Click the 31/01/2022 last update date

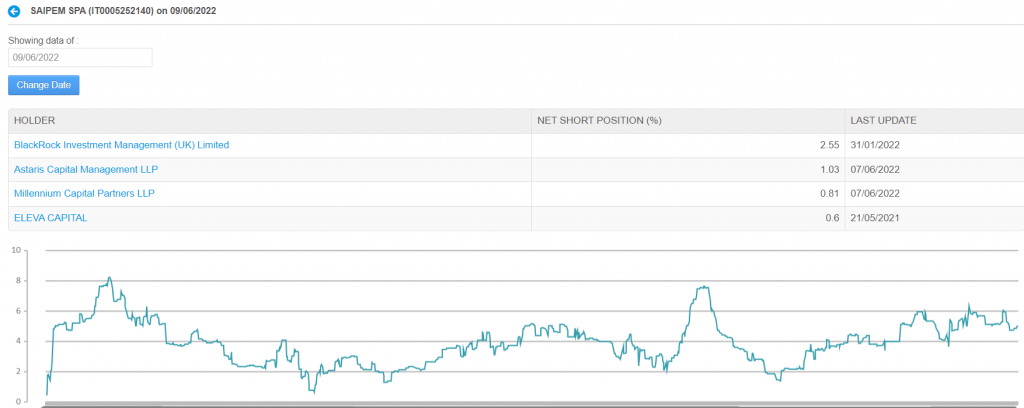(x=875, y=145)
